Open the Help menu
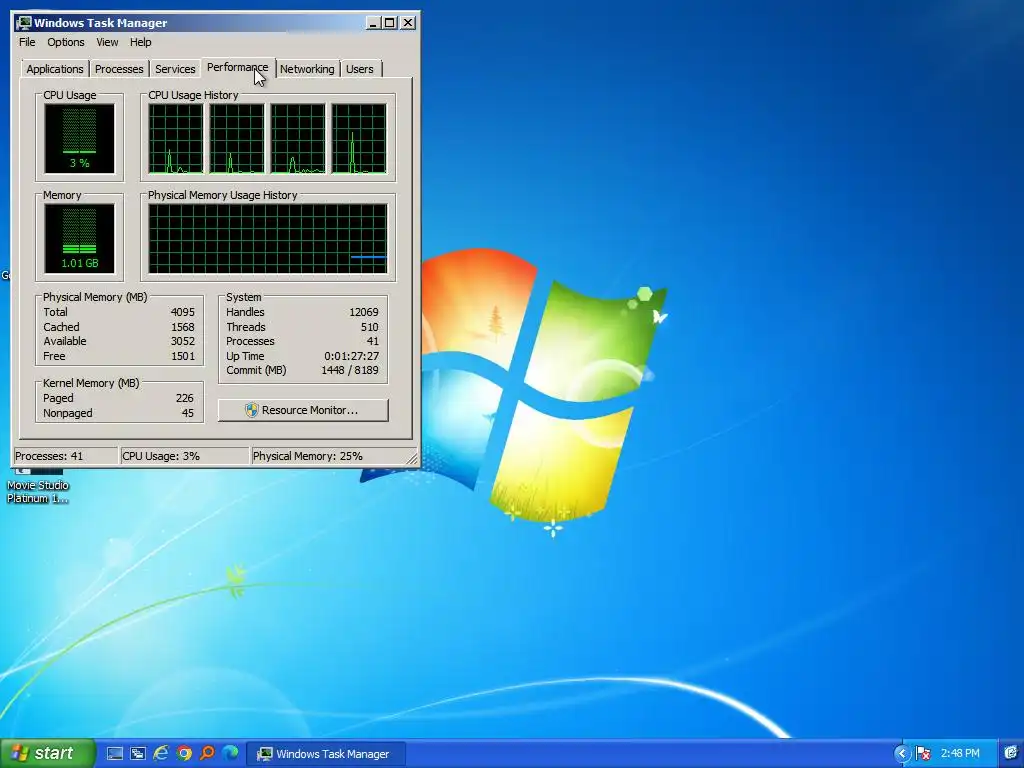1024x768 pixels. [x=140, y=42]
